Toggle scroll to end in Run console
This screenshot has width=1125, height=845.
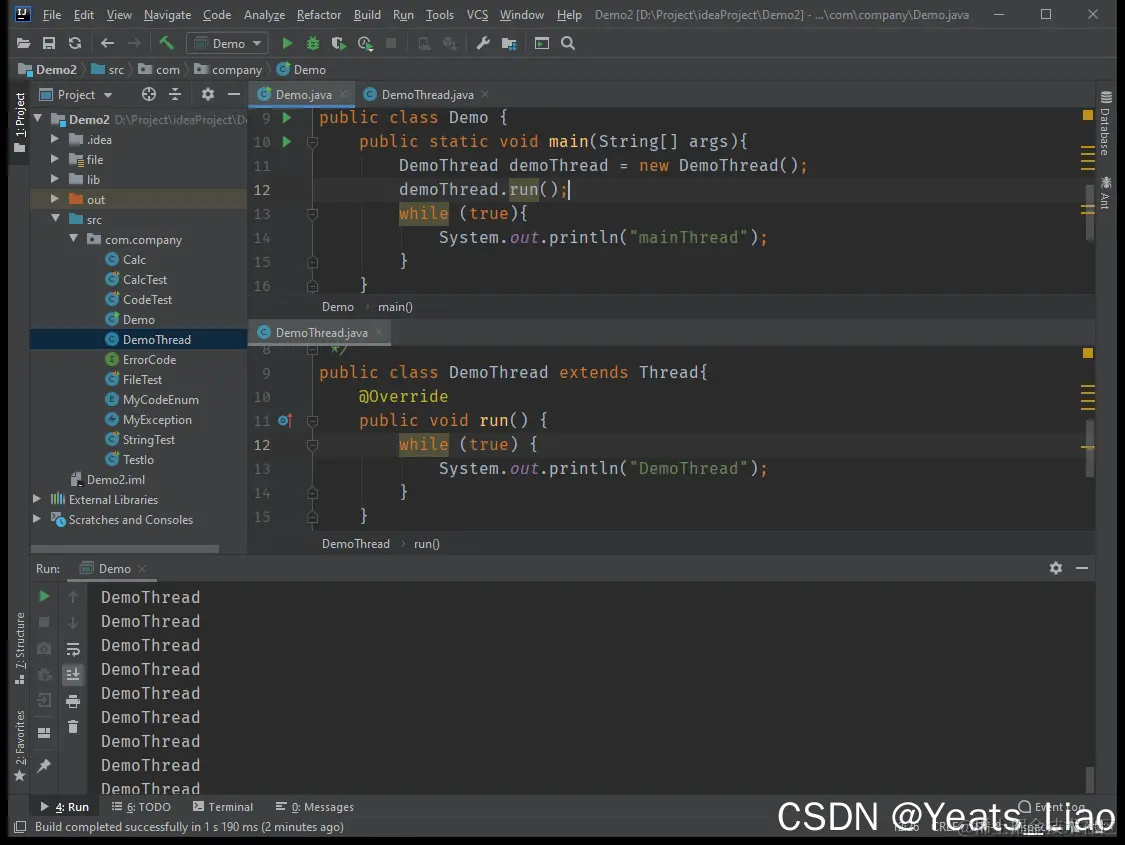pyautogui.click(x=73, y=674)
